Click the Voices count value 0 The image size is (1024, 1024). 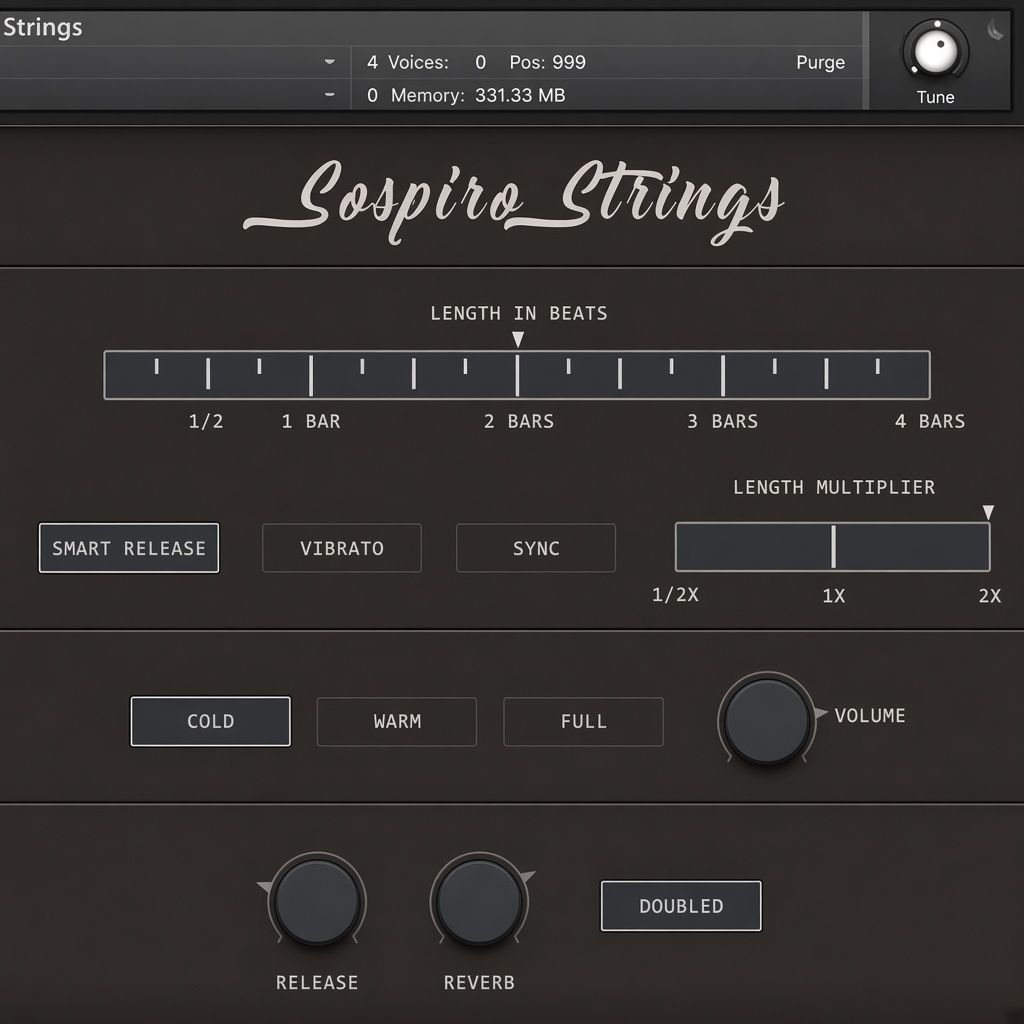[x=481, y=62]
